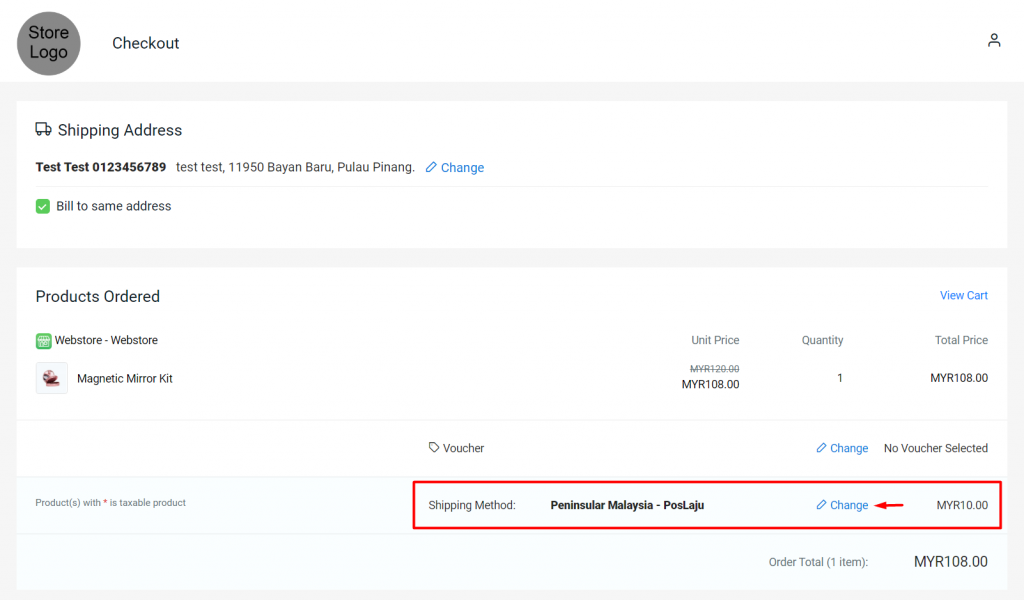Click the MYR10.00 shipping fee
1024x600 pixels.
coord(961,505)
